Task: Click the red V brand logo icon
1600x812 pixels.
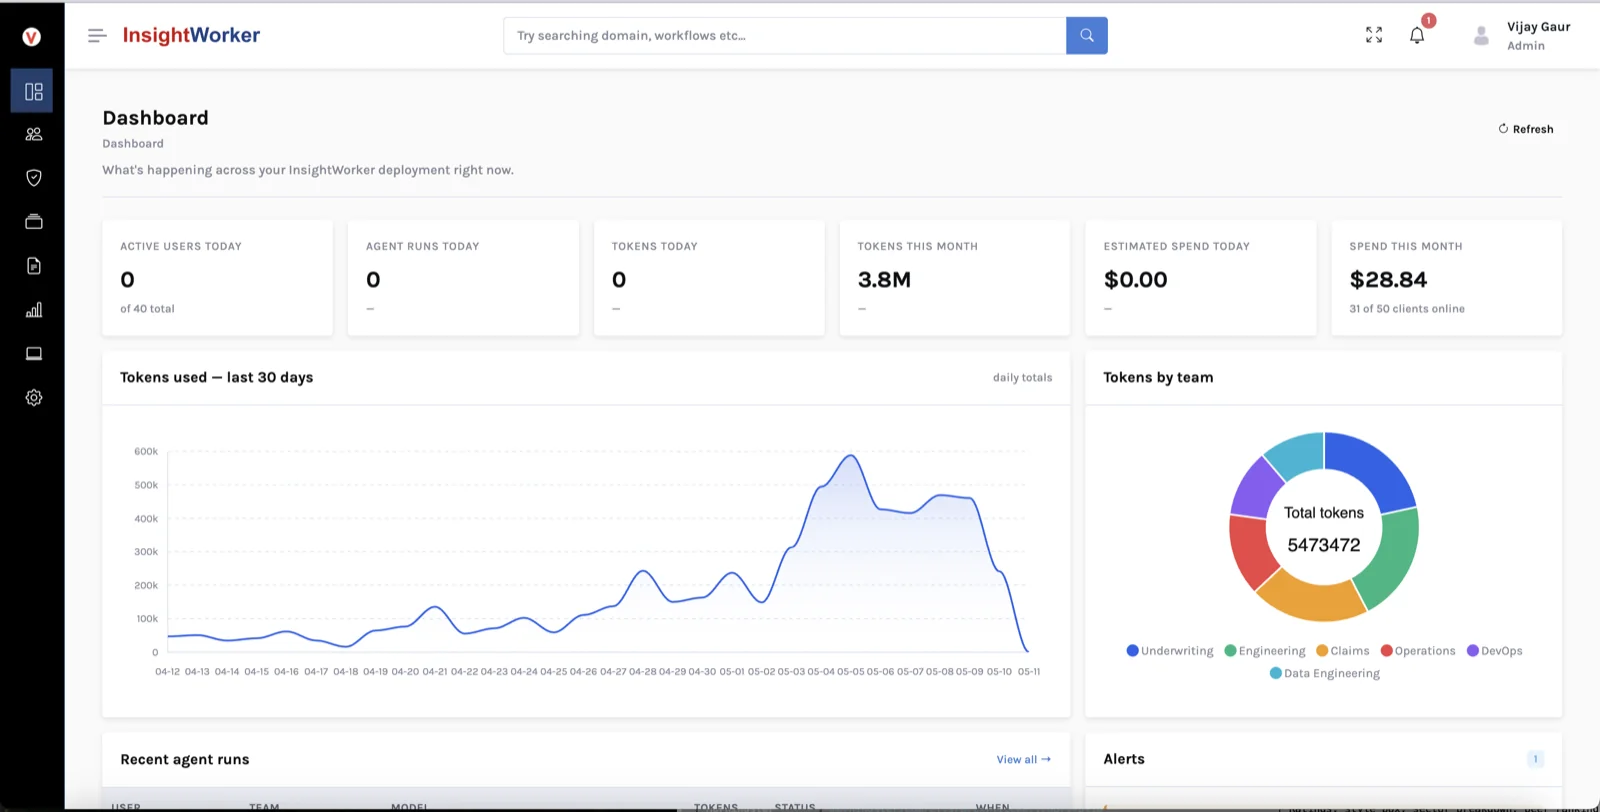Action: tap(32, 37)
